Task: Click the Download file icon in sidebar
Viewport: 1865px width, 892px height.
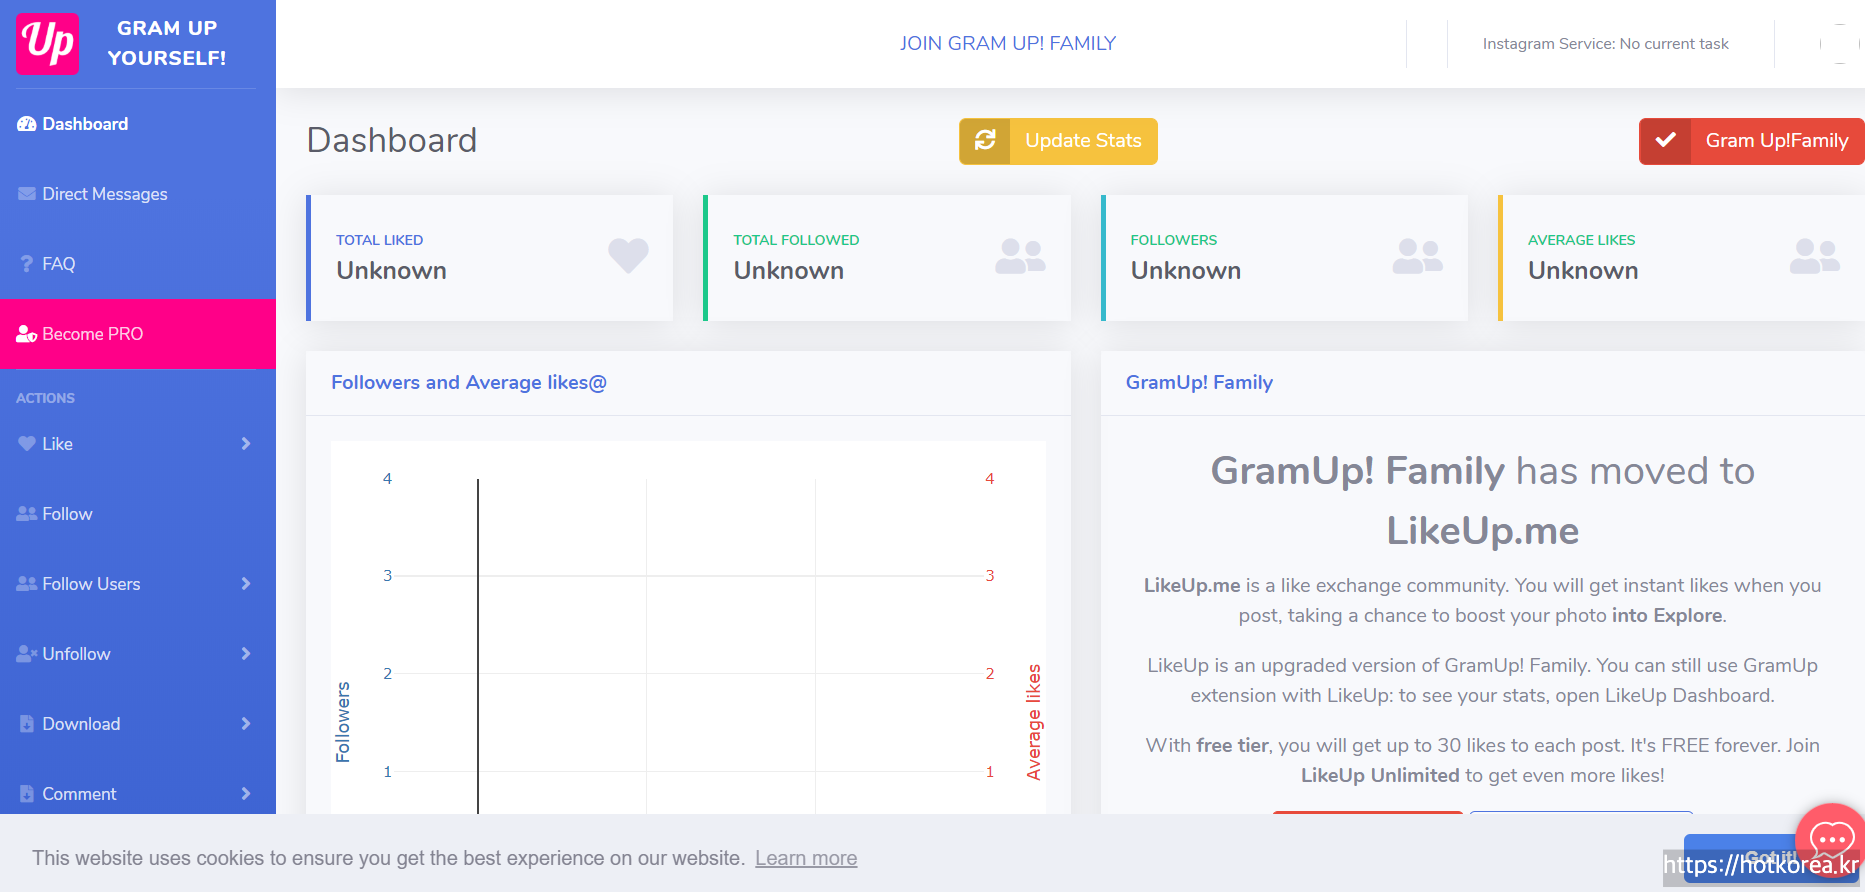Action: click(x=27, y=724)
